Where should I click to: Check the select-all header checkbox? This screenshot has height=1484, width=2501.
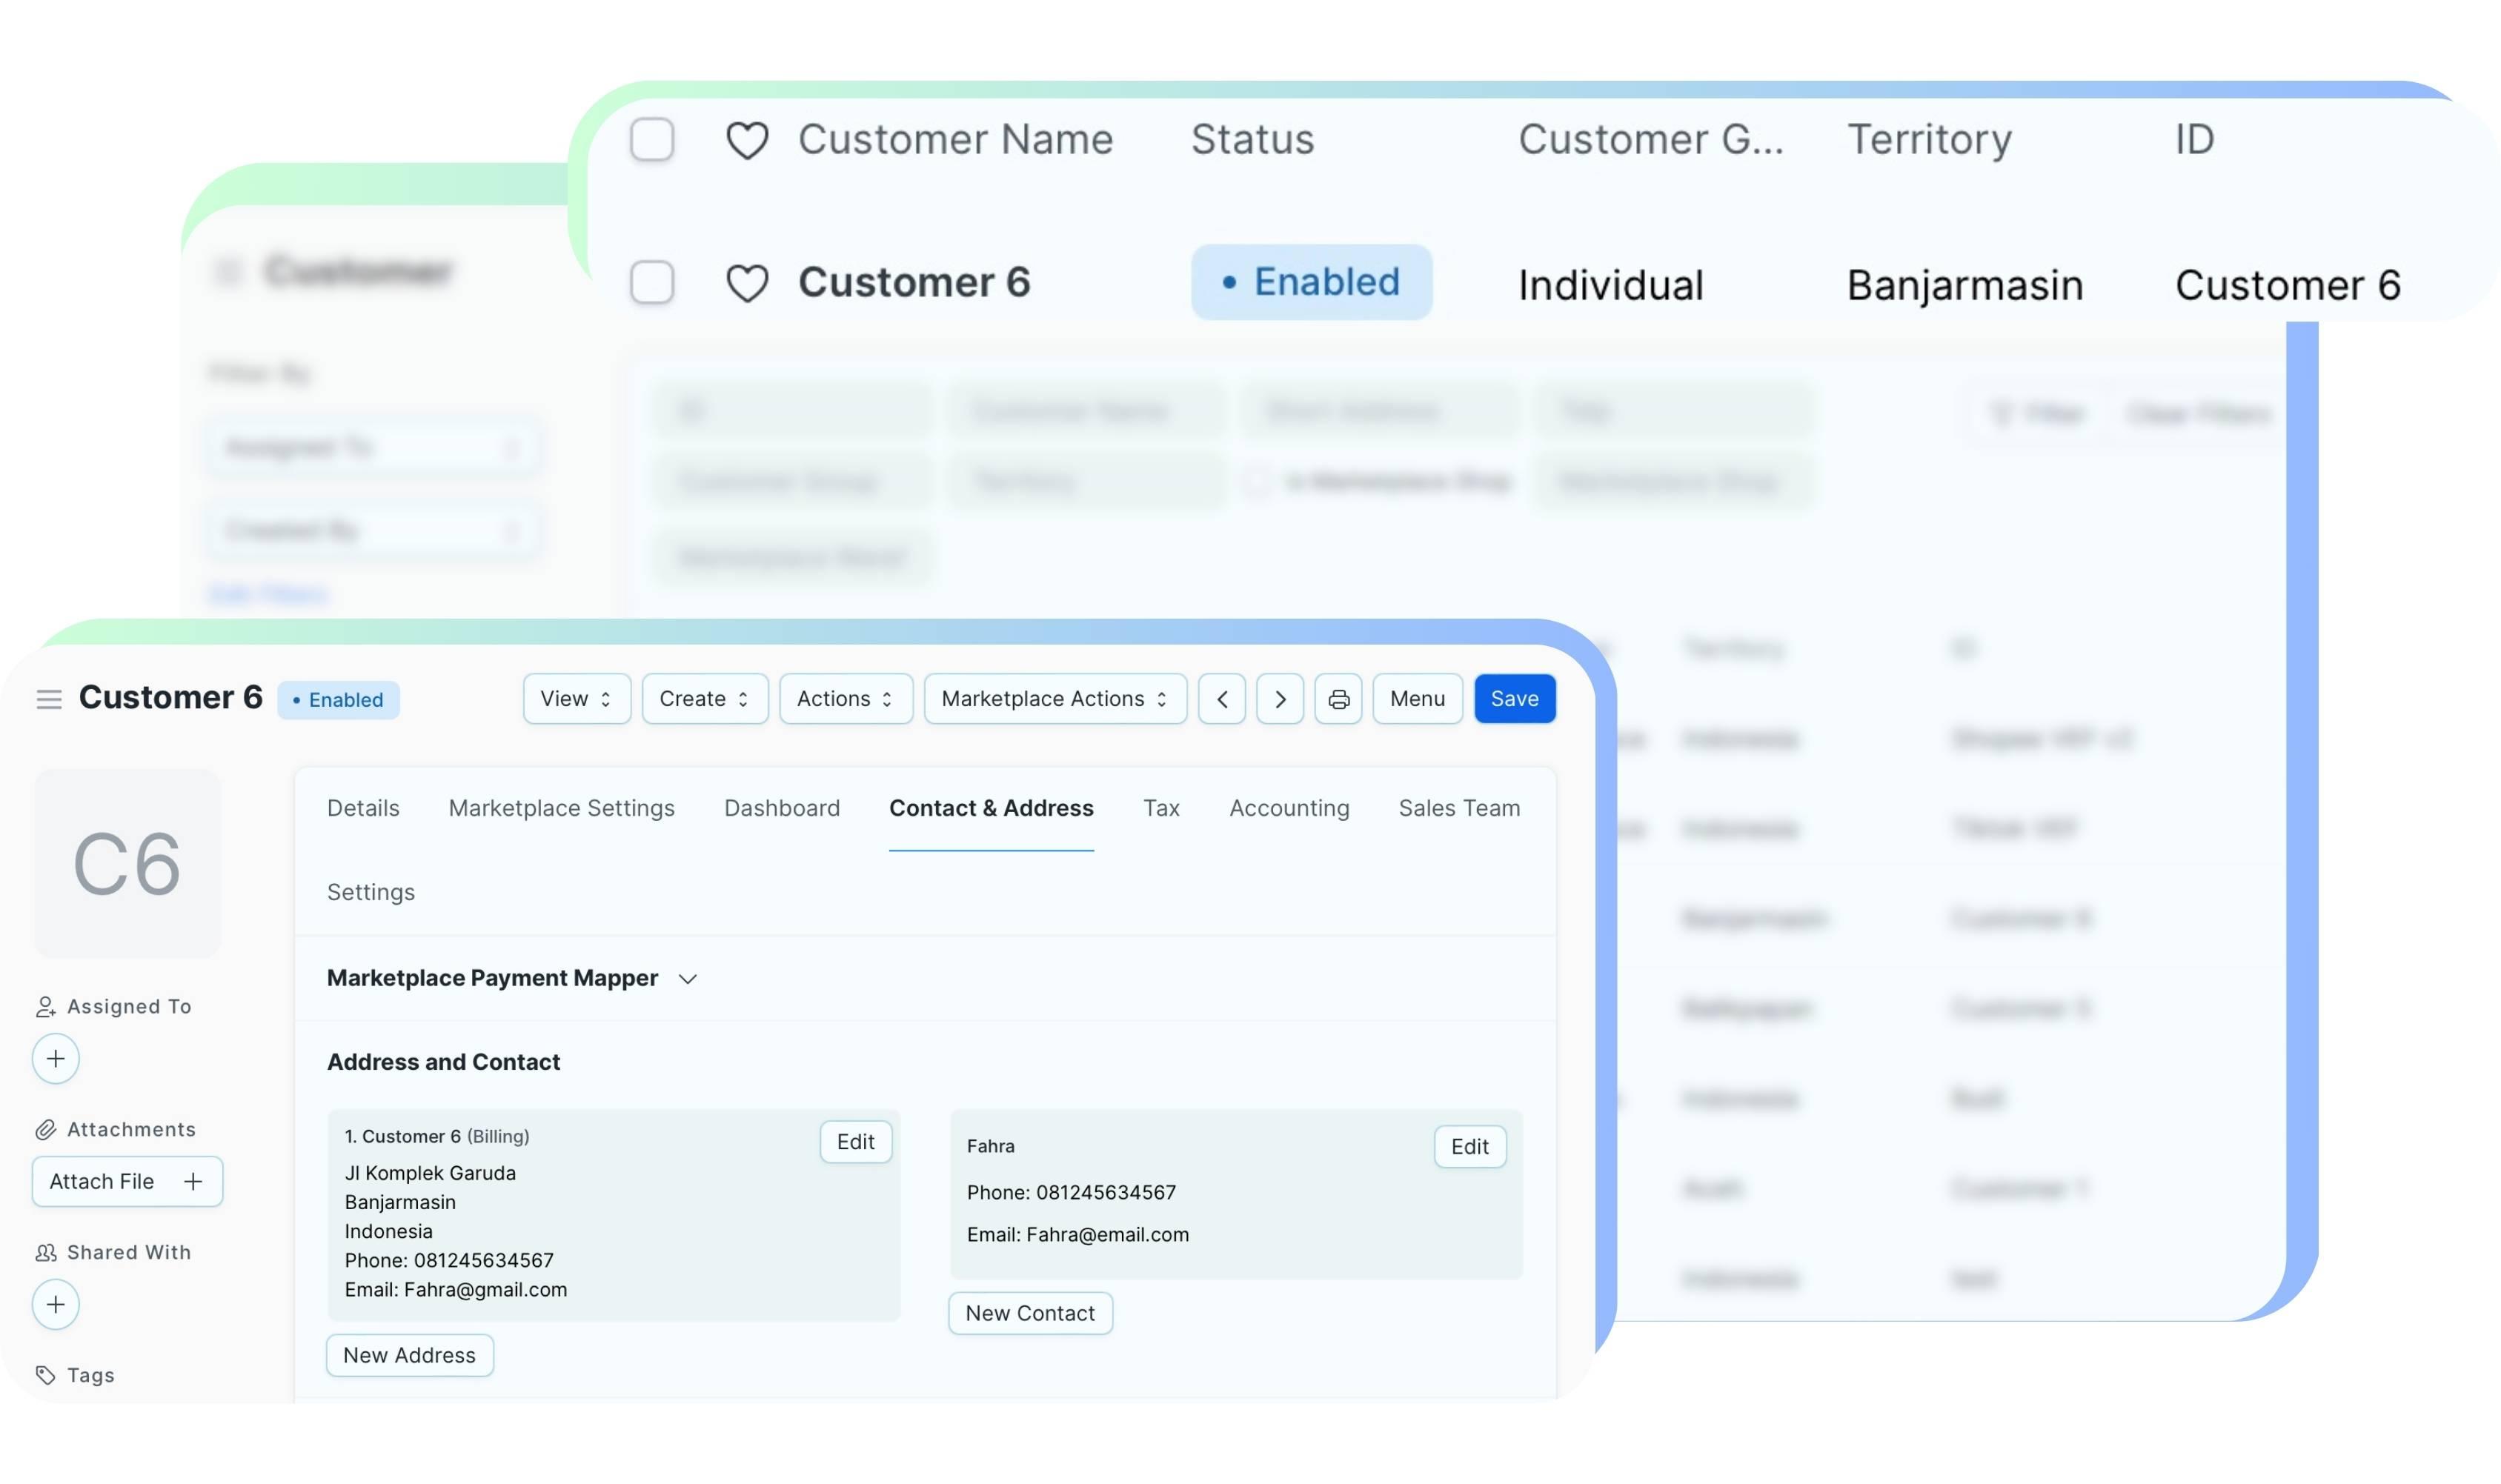[x=652, y=140]
